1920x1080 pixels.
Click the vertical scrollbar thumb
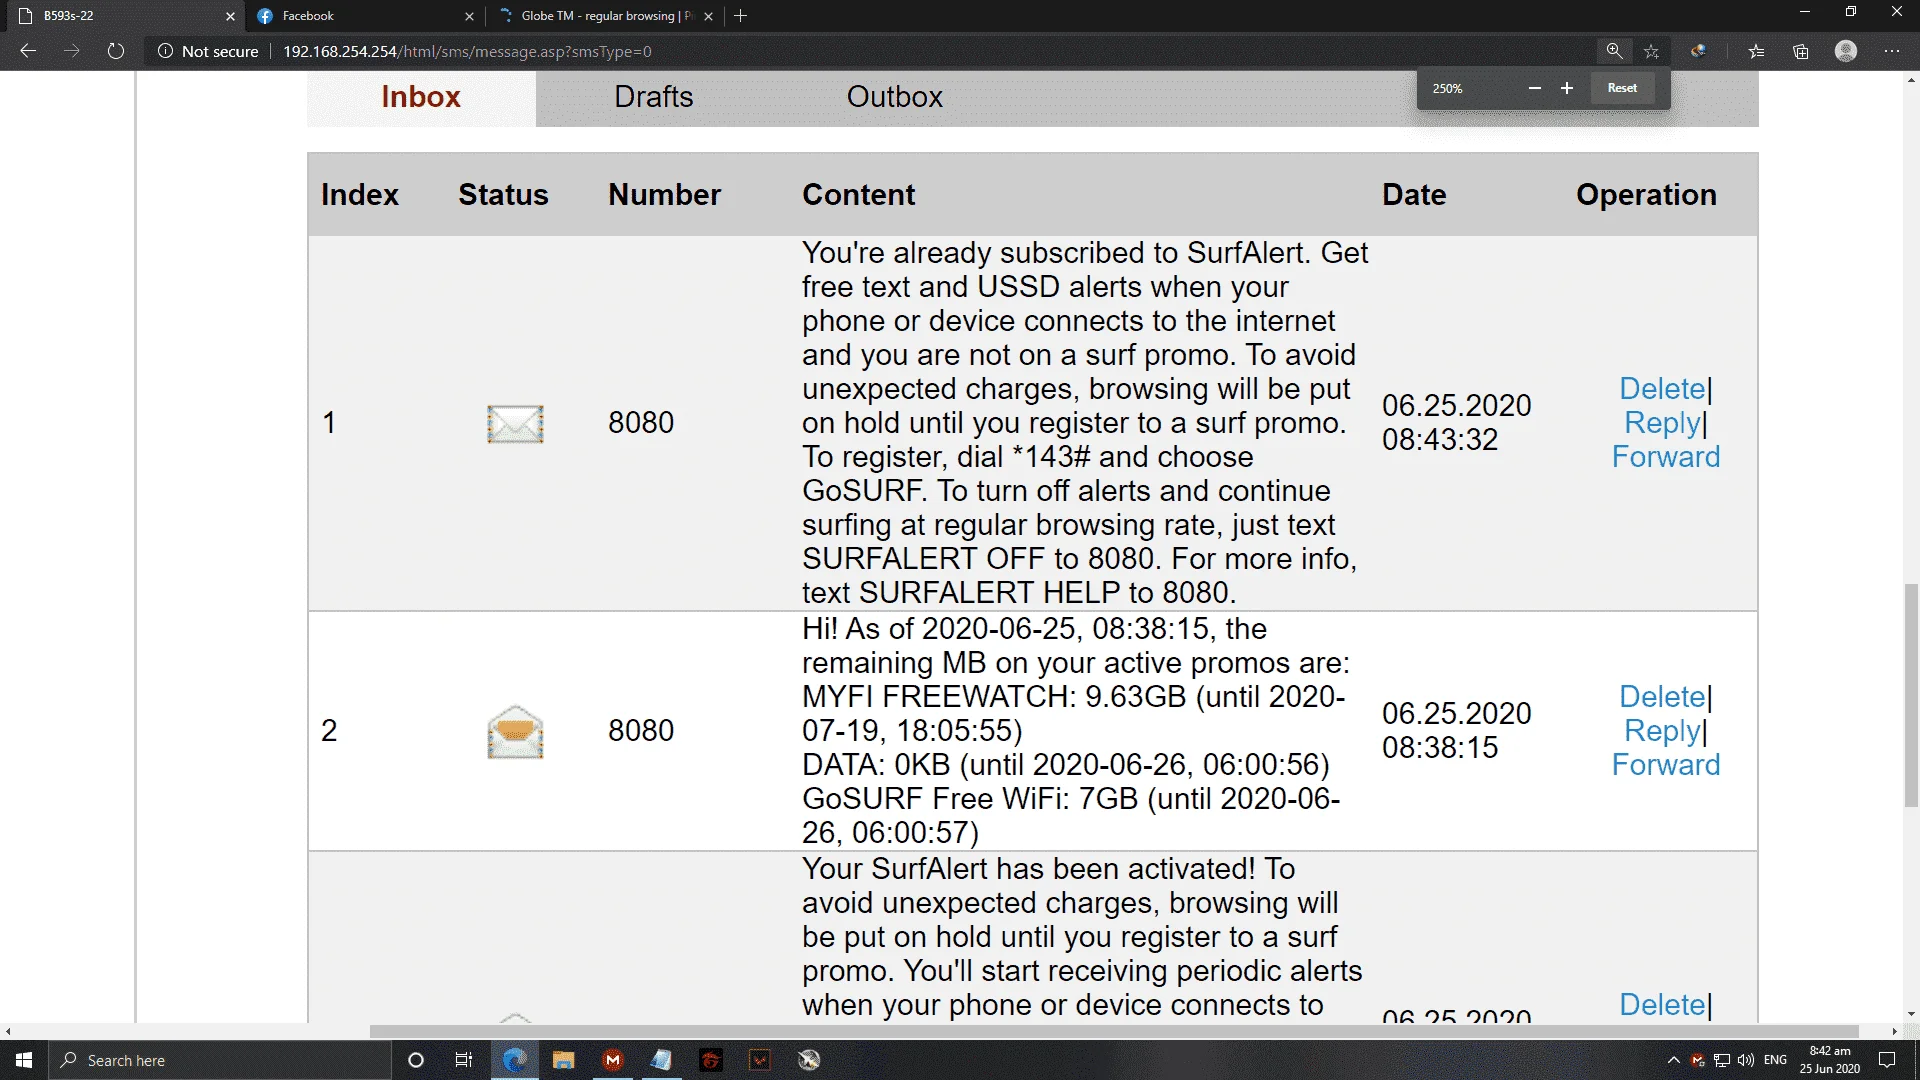tap(1911, 694)
